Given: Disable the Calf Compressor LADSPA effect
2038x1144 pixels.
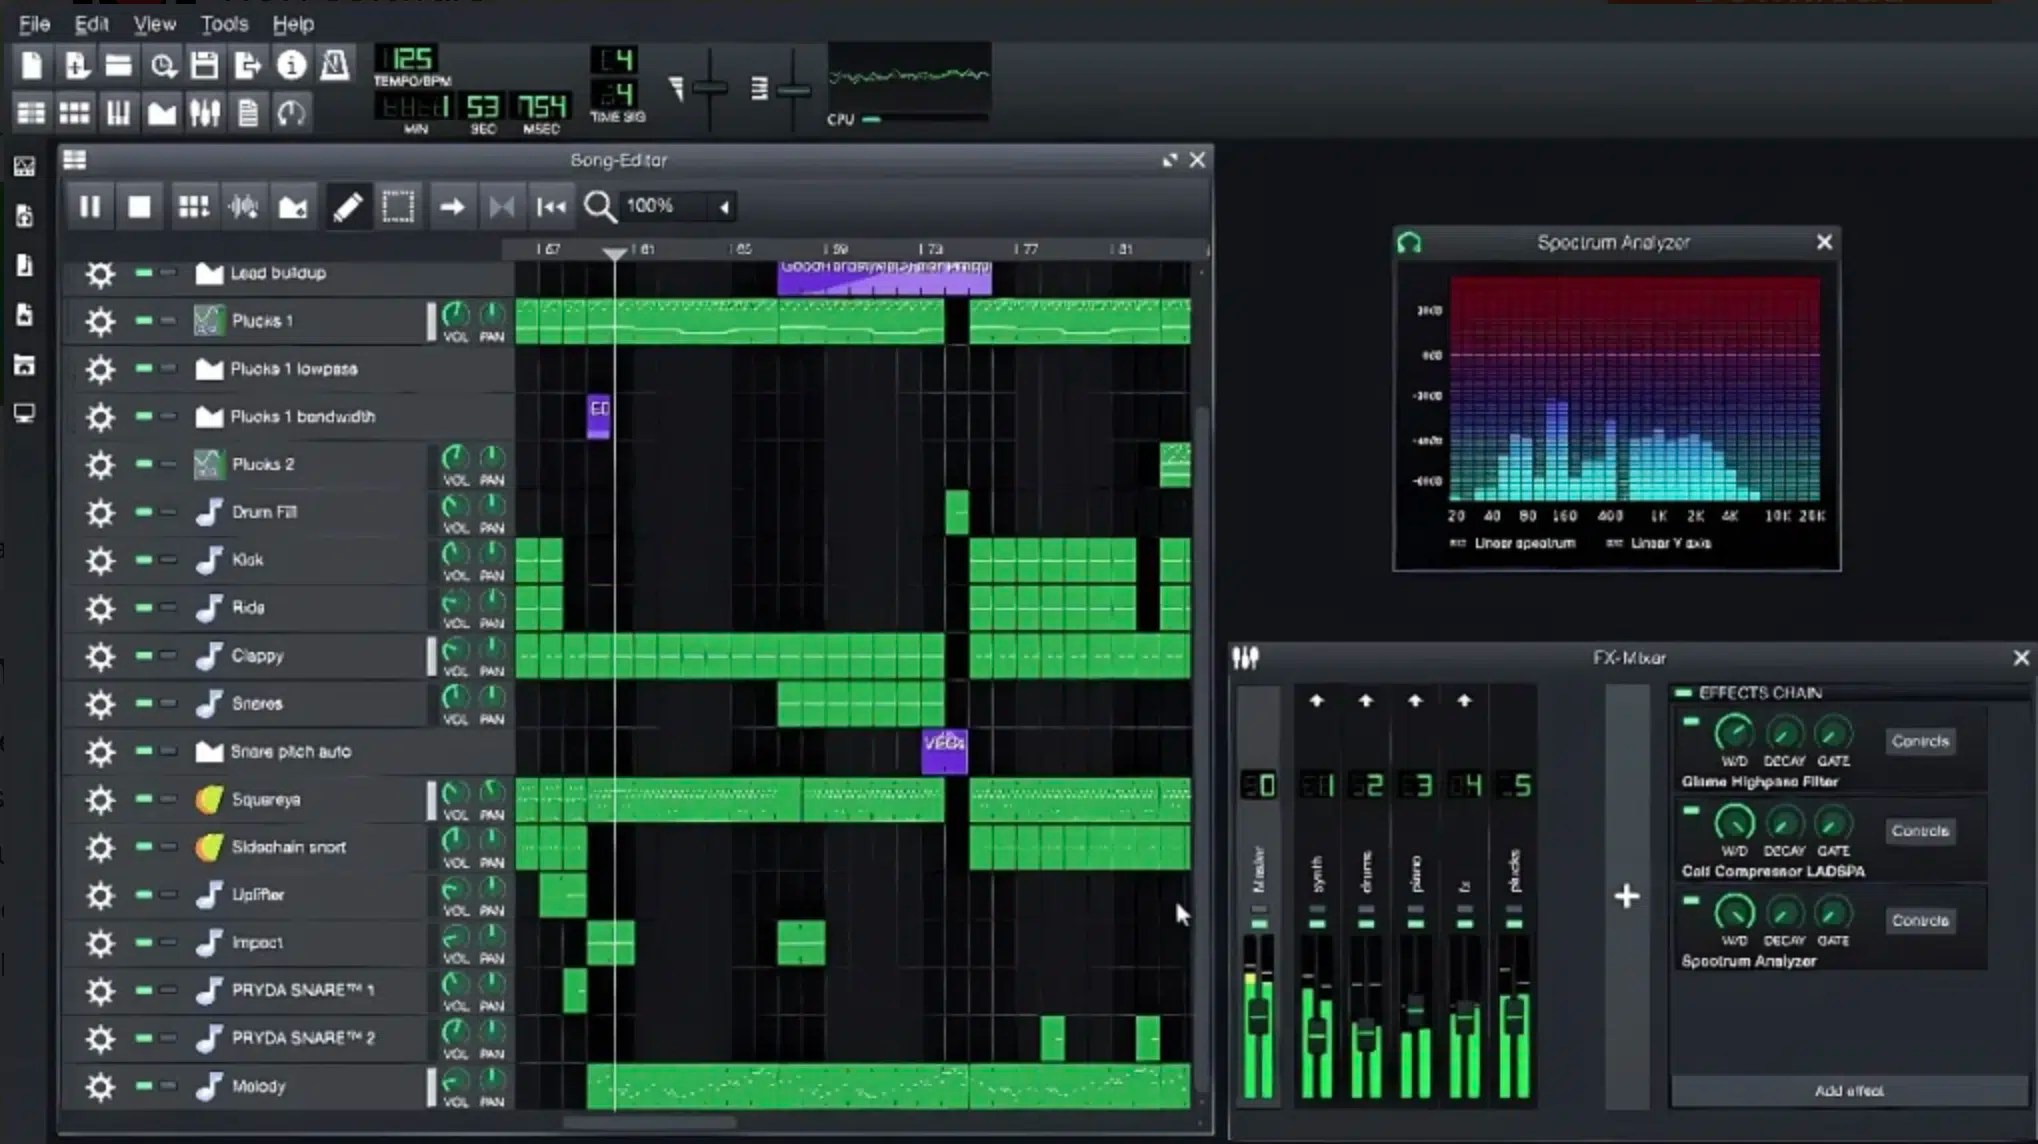Looking at the screenshot, I should point(1691,811).
